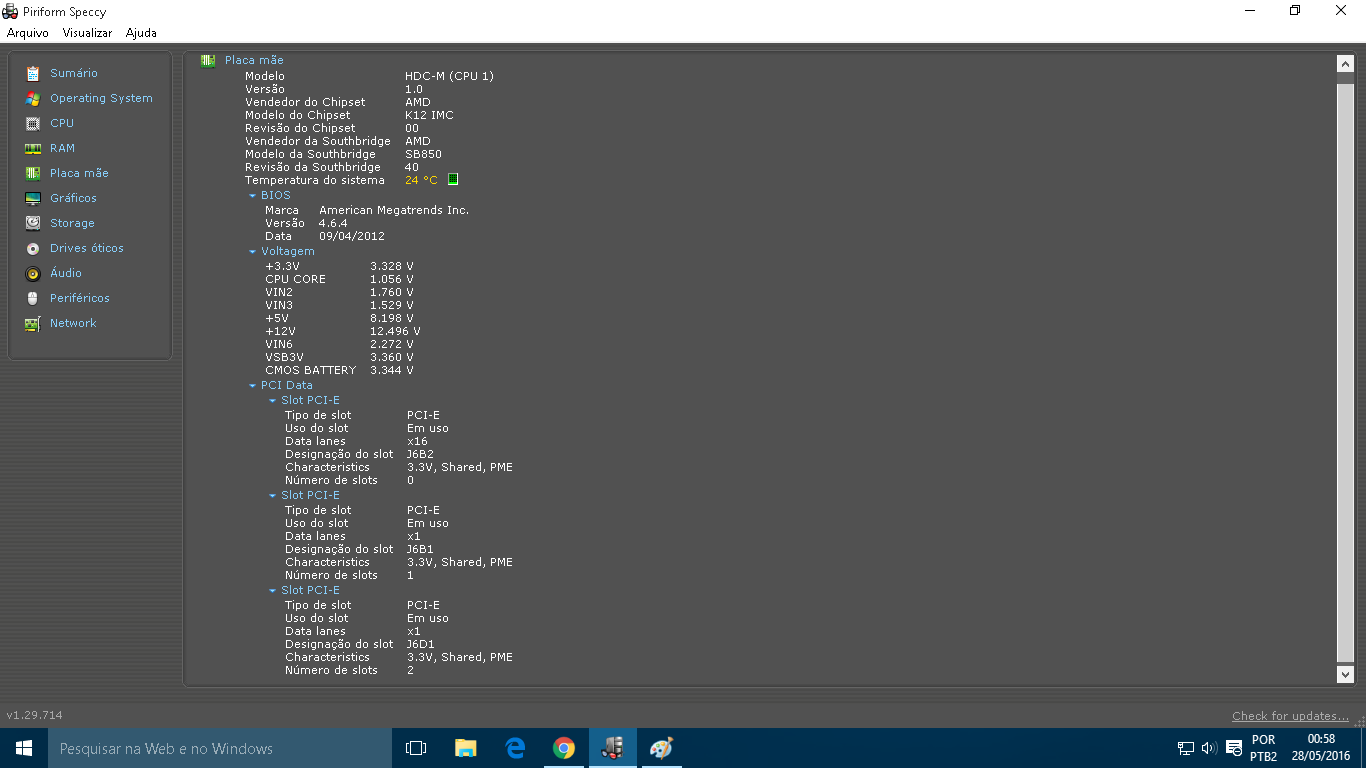This screenshot has height=768, width=1366.
Task: Click the CPU CORE voltage 1.056 V
Action: pos(391,279)
